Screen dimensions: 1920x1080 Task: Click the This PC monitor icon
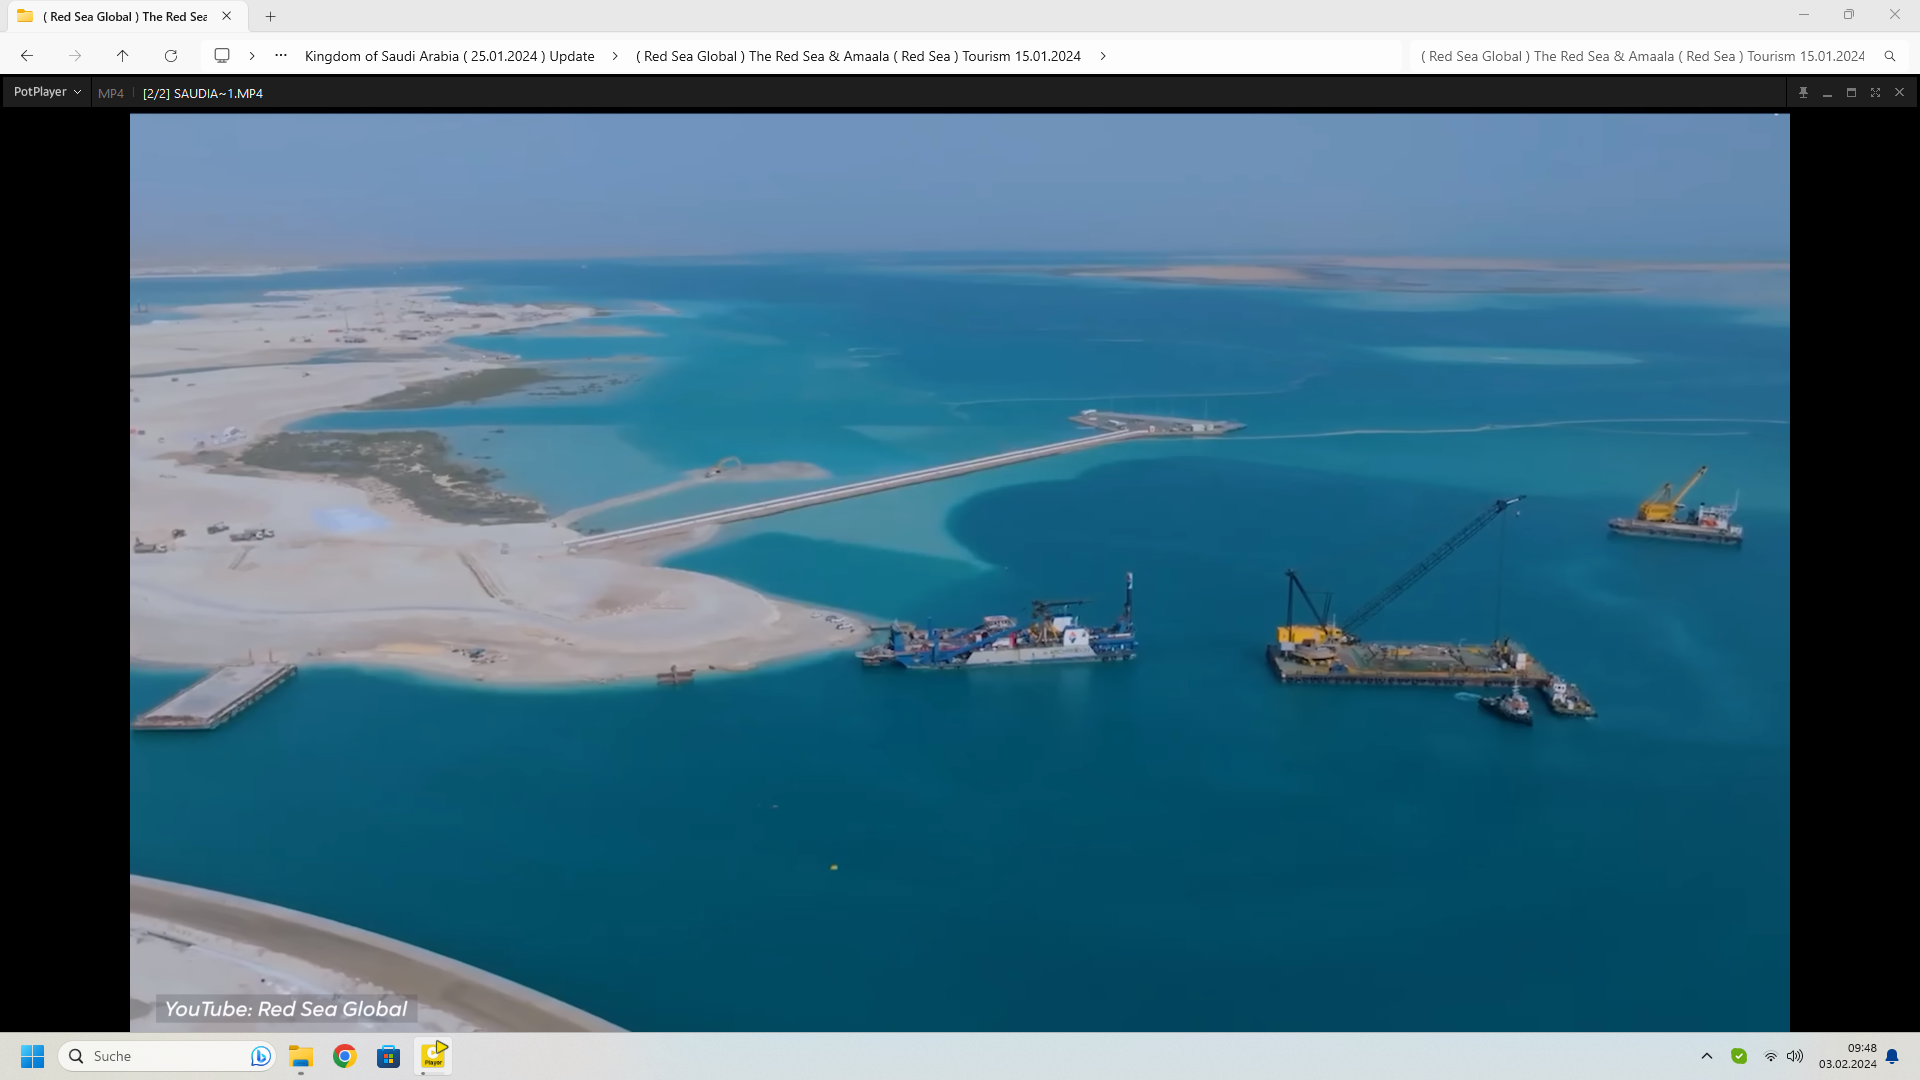pyautogui.click(x=222, y=56)
